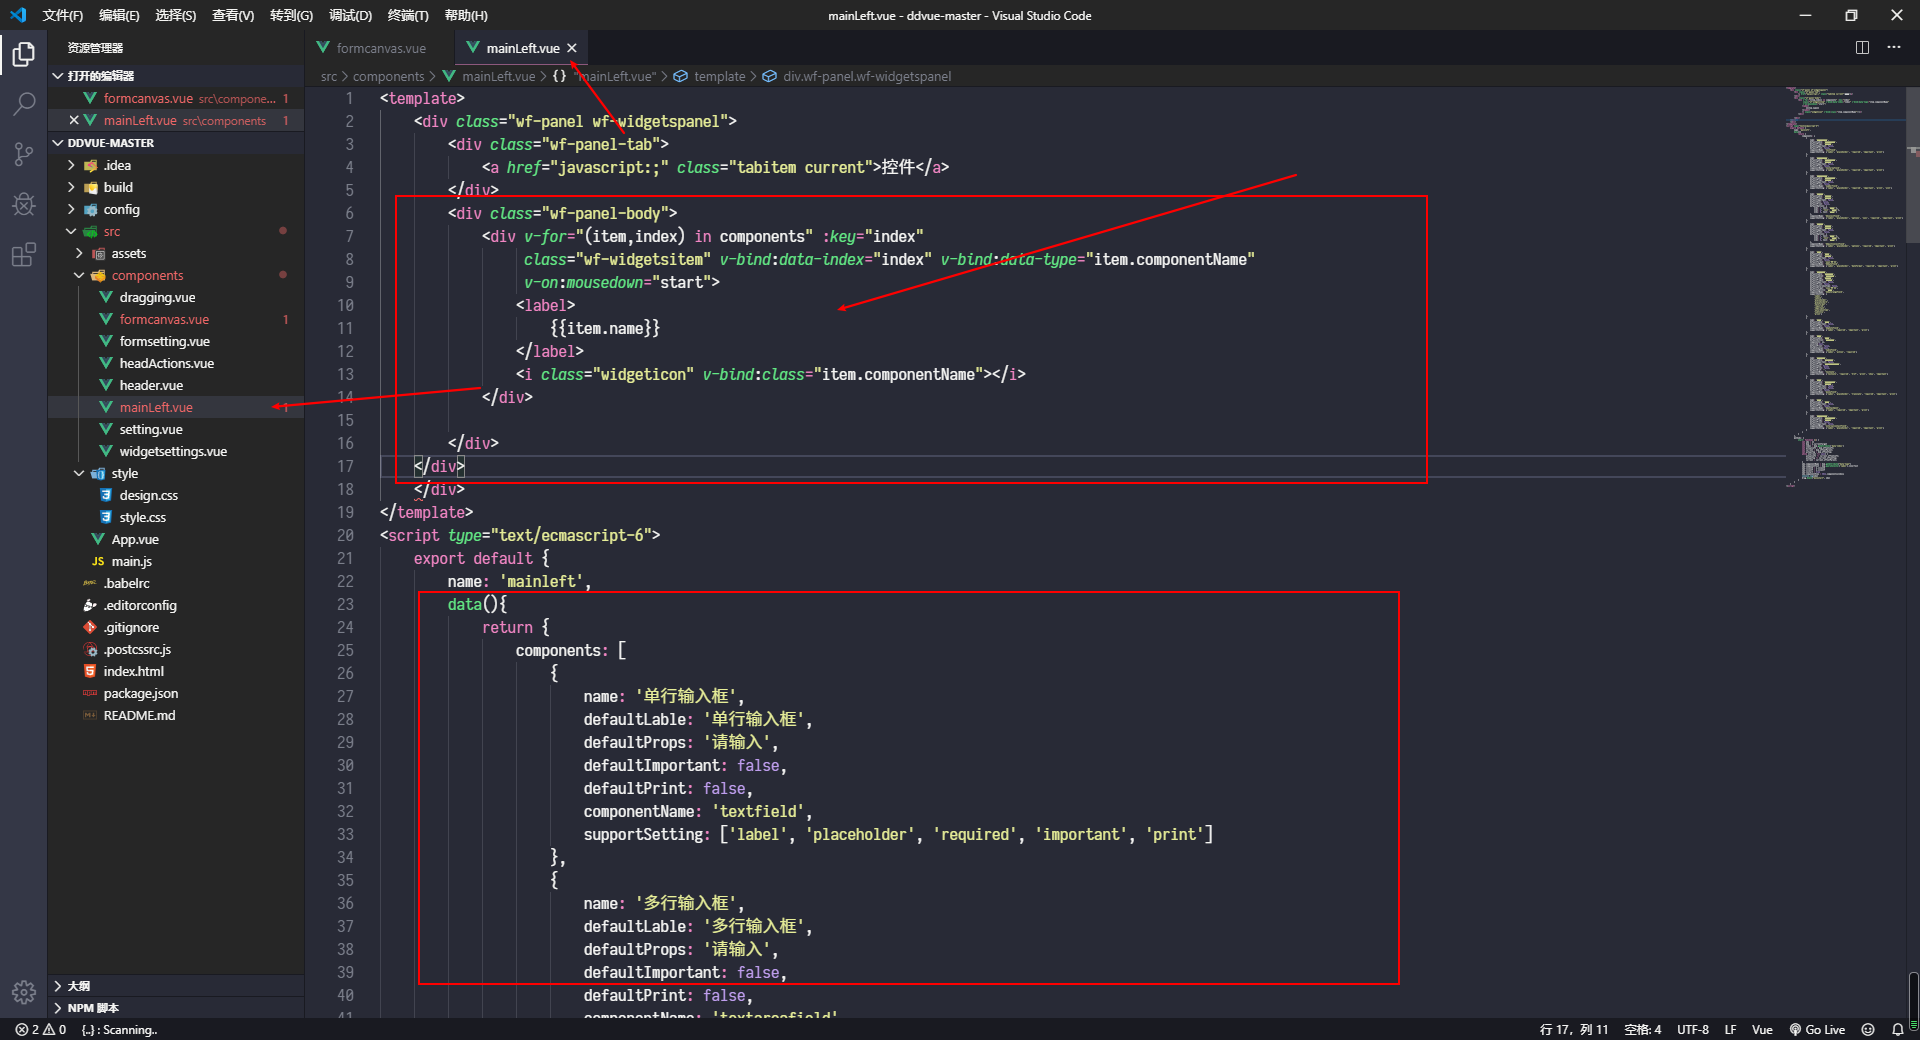Screen dimensions: 1920x1040
Task: Open Source Control view
Action: (x=24, y=154)
